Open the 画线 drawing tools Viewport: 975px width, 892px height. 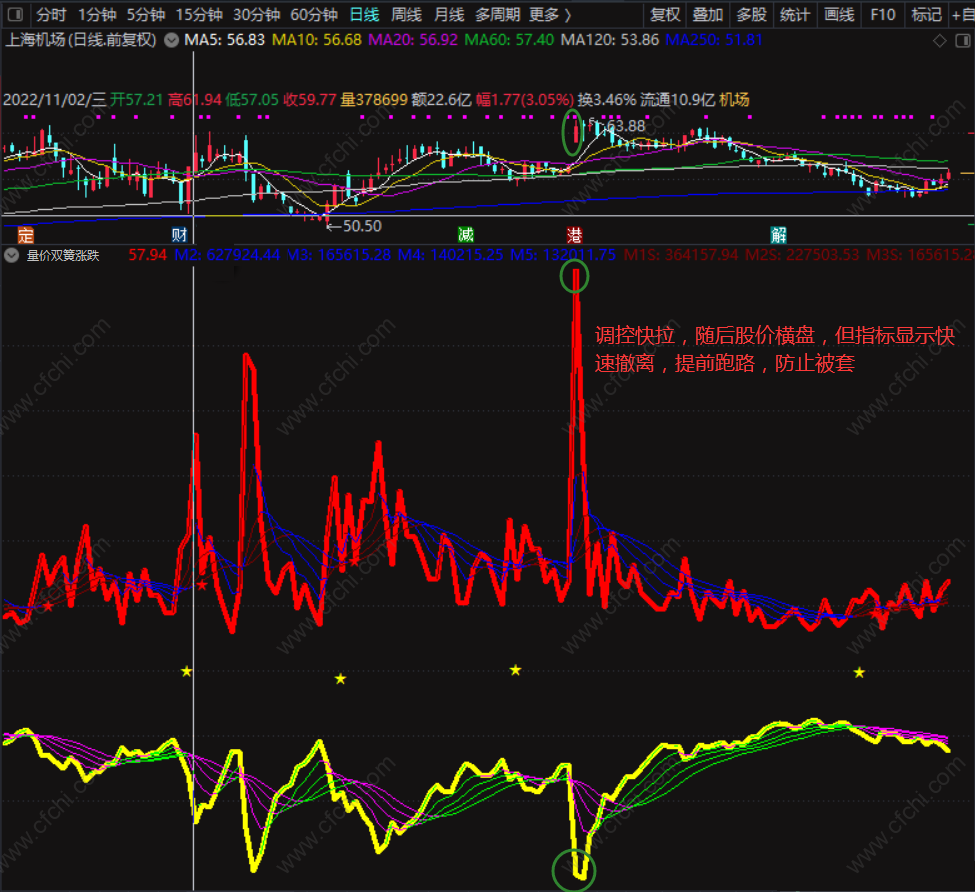[x=839, y=14]
